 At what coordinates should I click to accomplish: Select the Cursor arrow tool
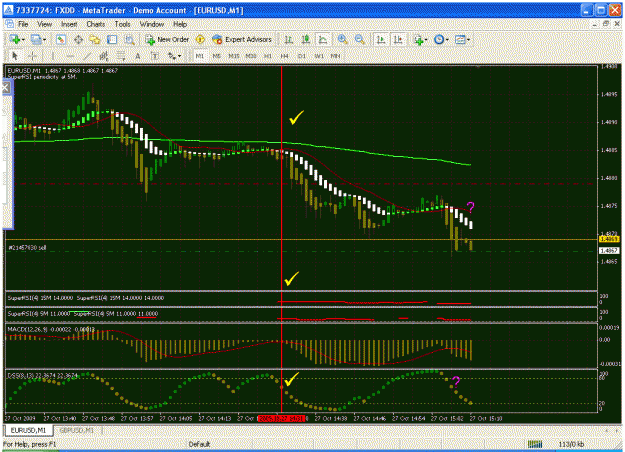click(15, 56)
